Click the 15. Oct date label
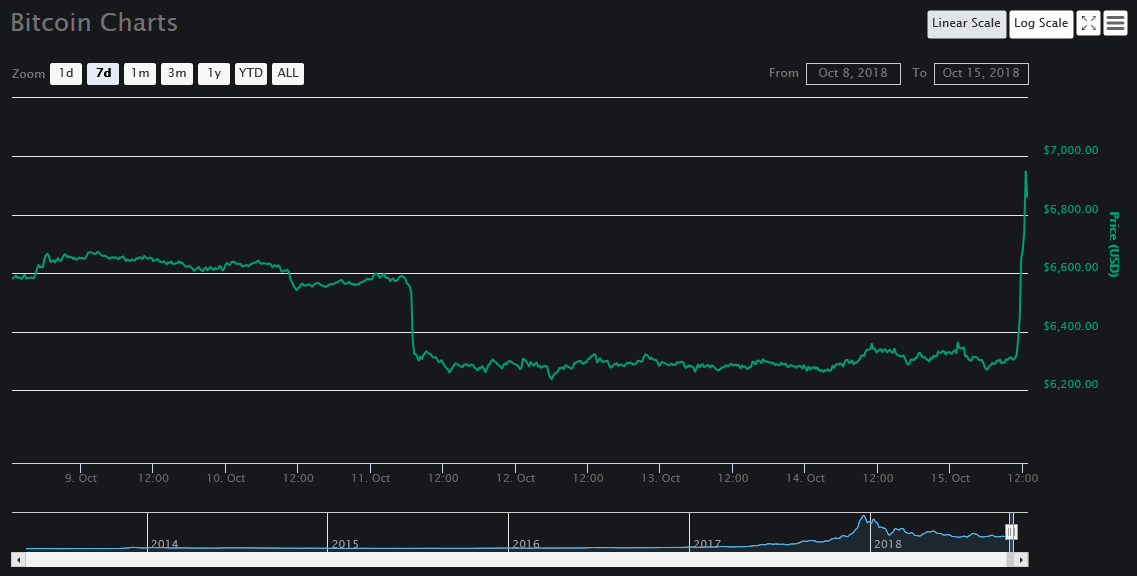 (x=951, y=478)
